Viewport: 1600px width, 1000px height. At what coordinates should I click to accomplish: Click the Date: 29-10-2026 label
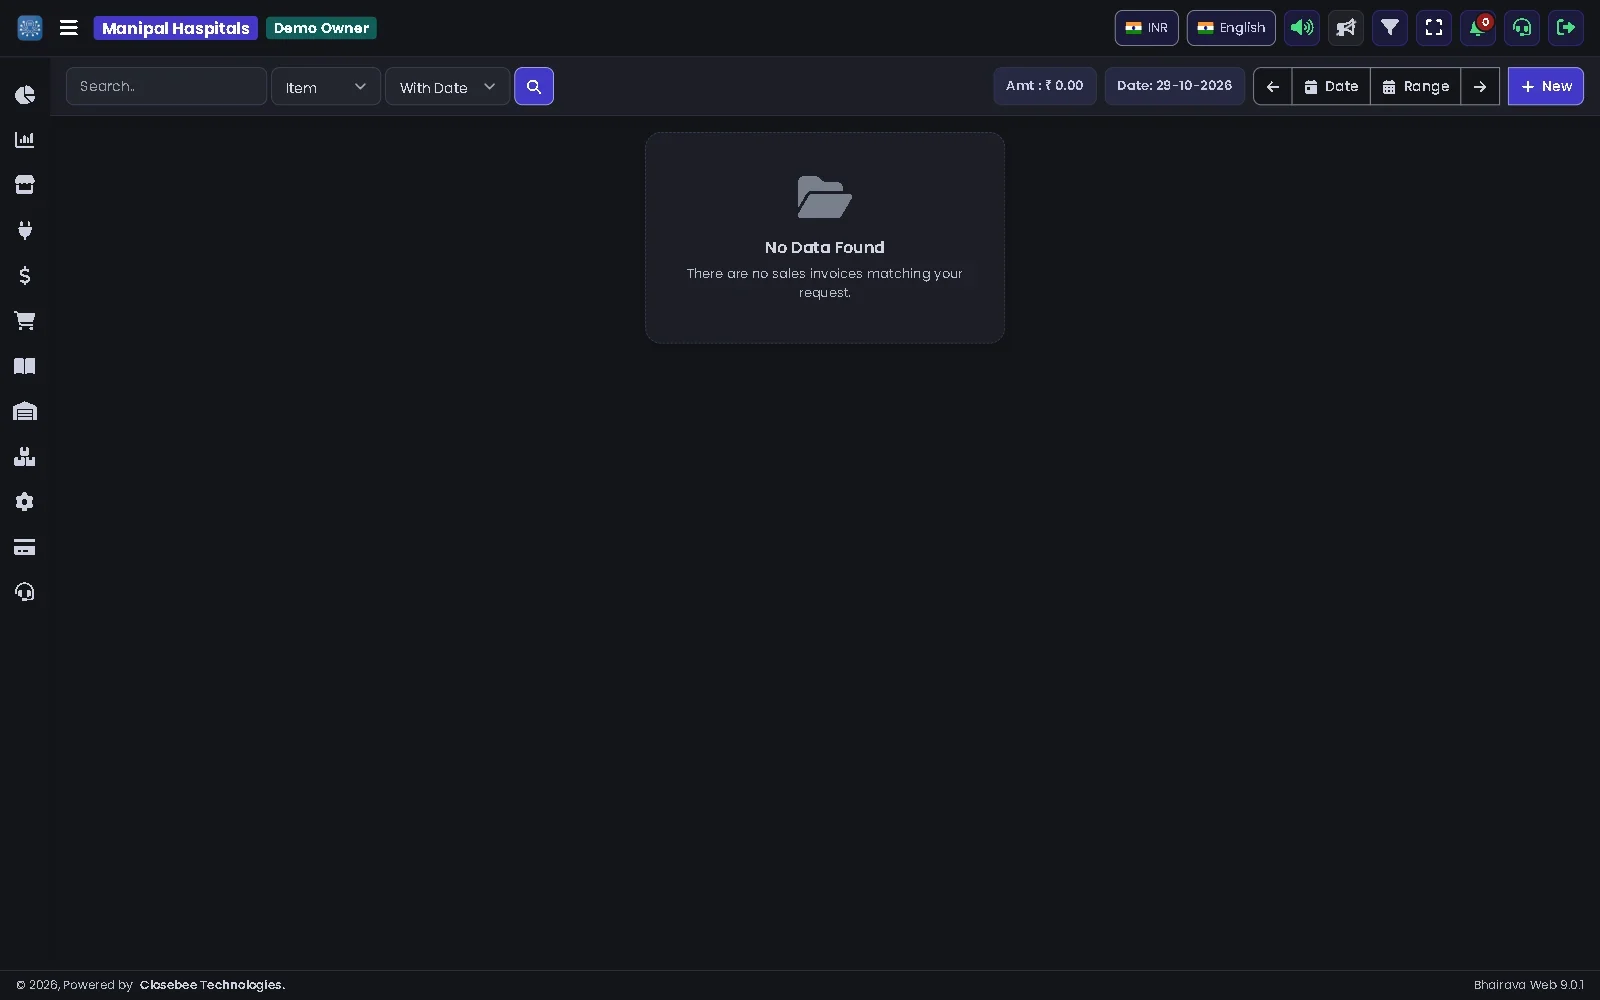(1175, 86)
